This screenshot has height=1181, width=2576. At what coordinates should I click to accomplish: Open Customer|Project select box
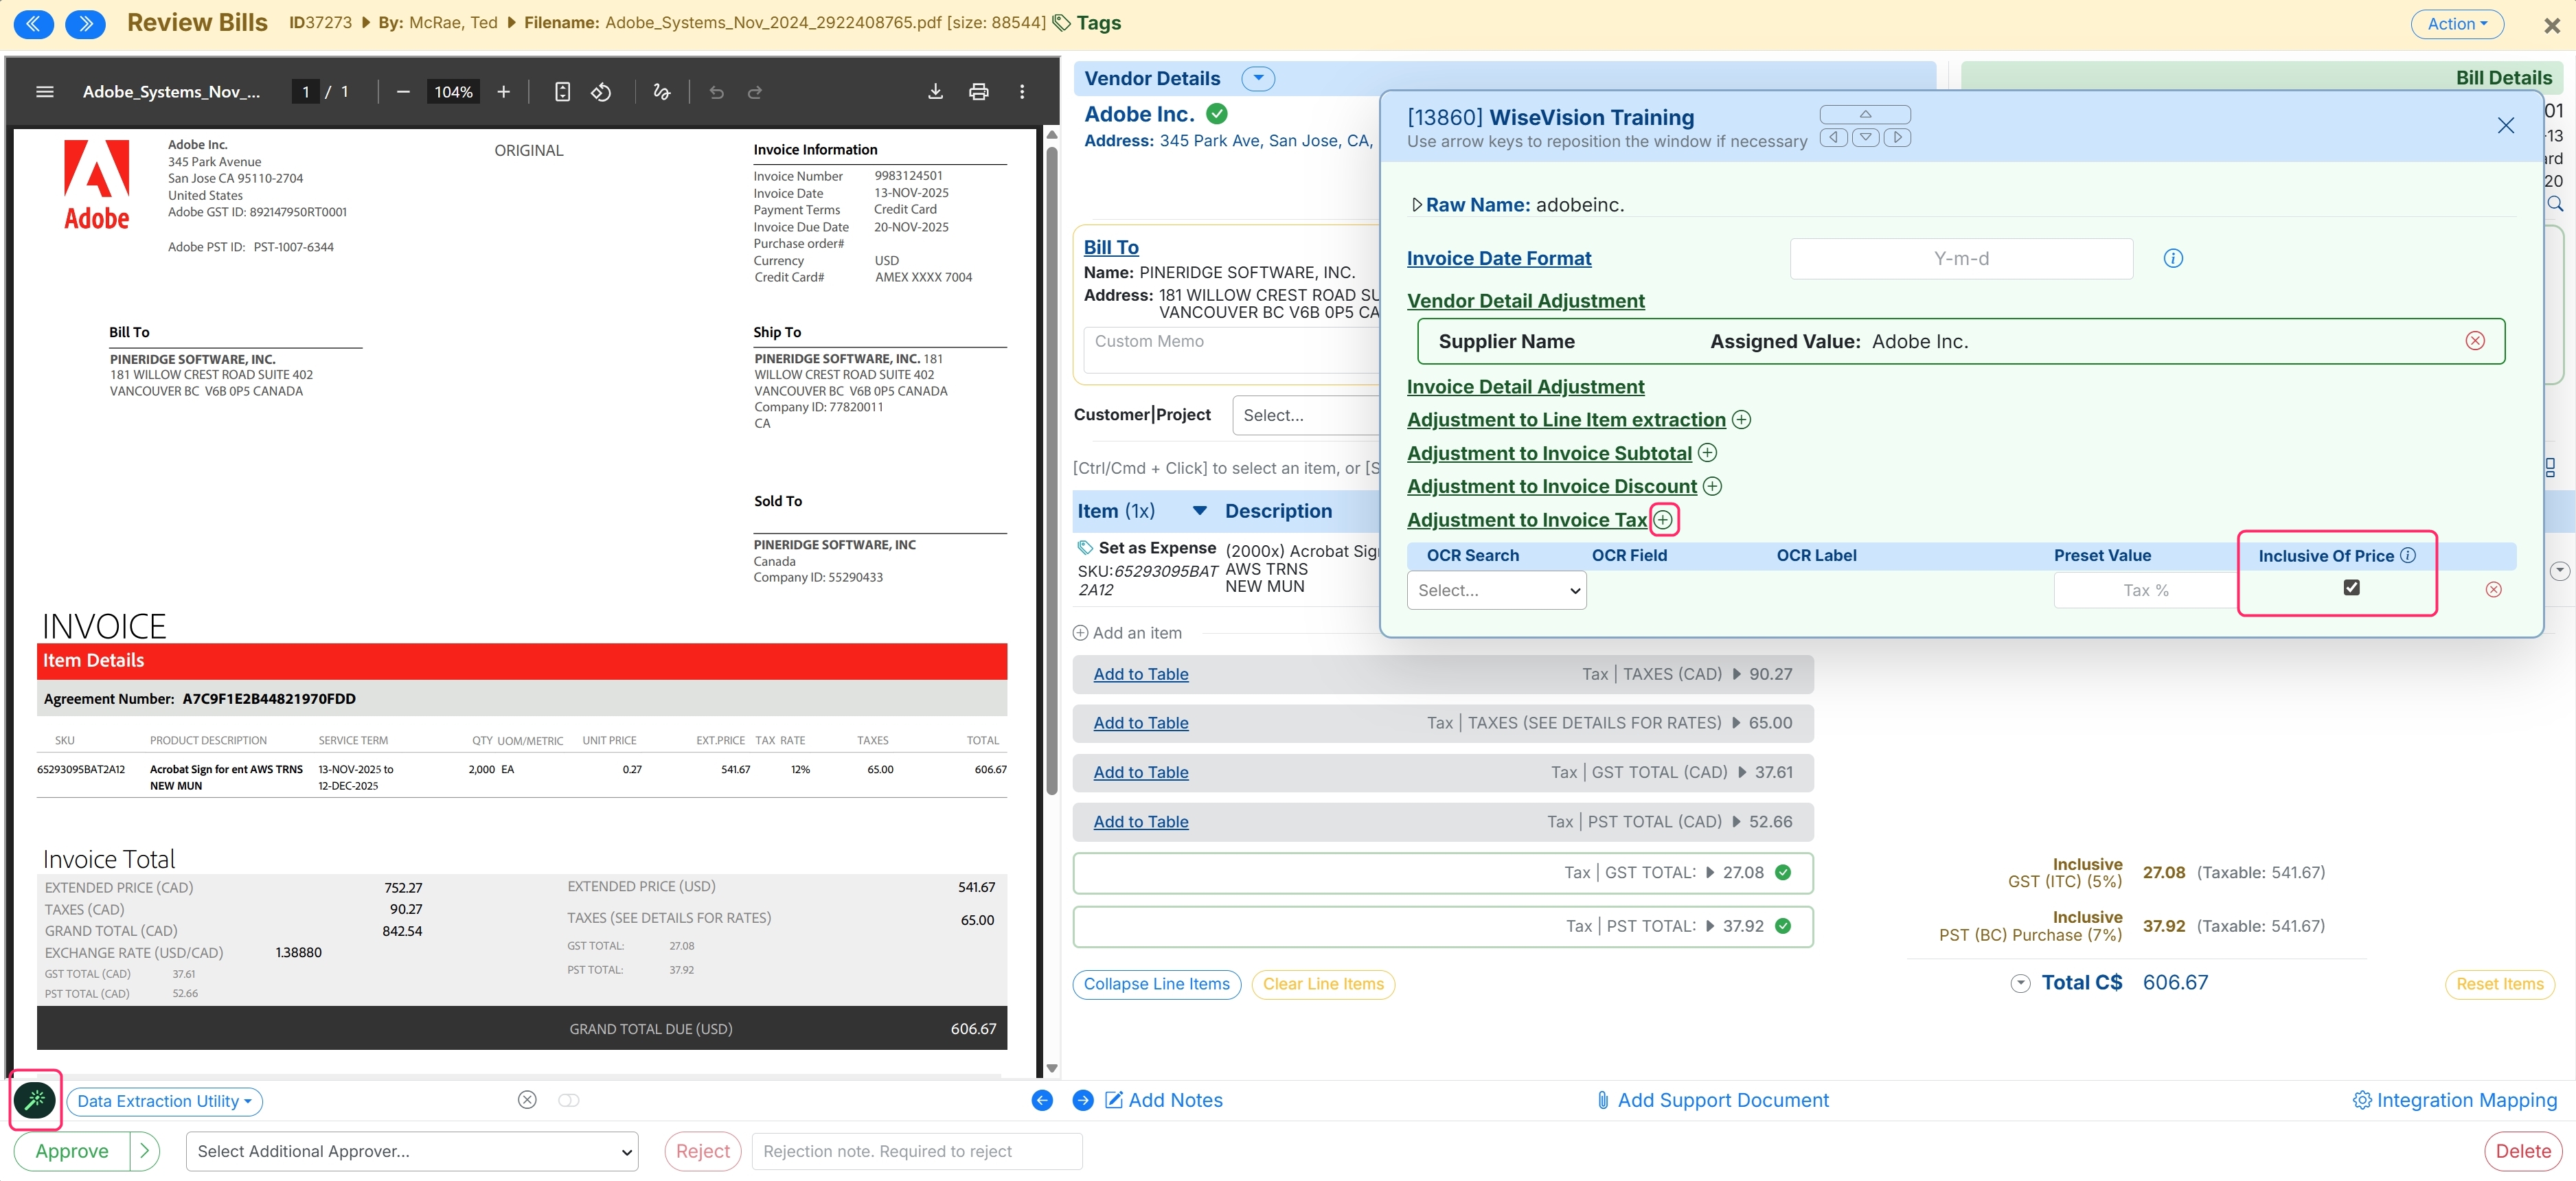pos(1306,415)
